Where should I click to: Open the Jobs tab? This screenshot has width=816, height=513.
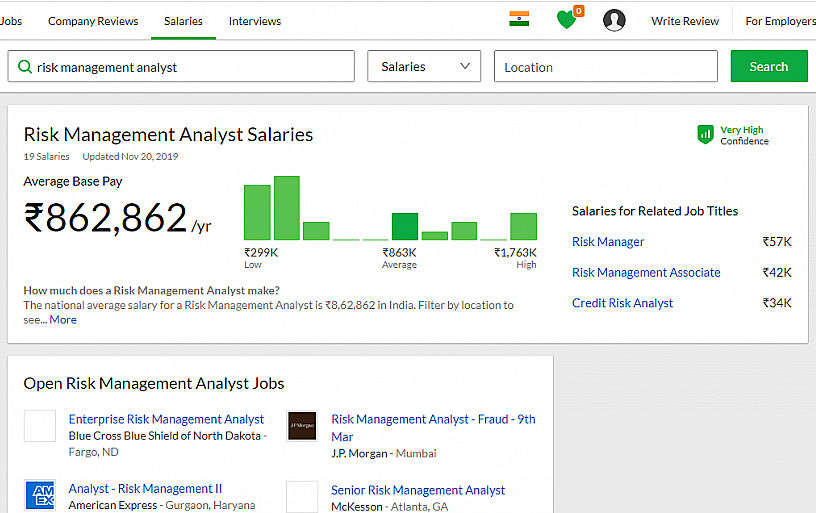coord(11,21)
